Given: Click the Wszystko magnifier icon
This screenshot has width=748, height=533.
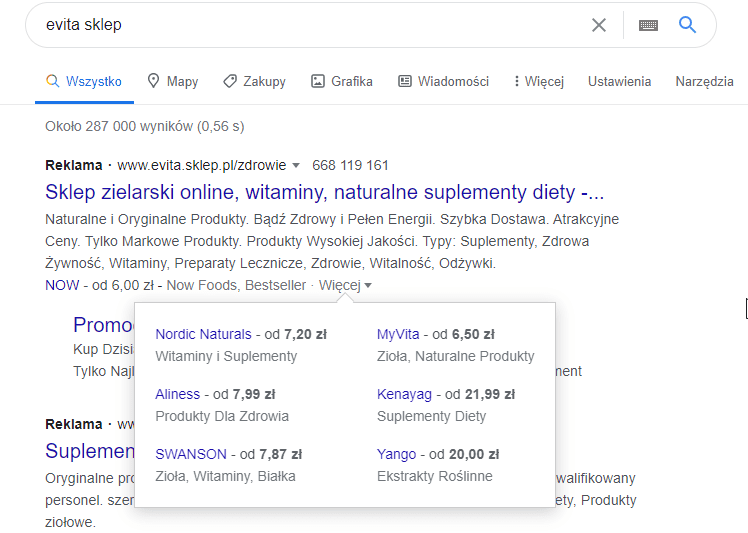Looking at the screenshot, I should tap(52, 81).
